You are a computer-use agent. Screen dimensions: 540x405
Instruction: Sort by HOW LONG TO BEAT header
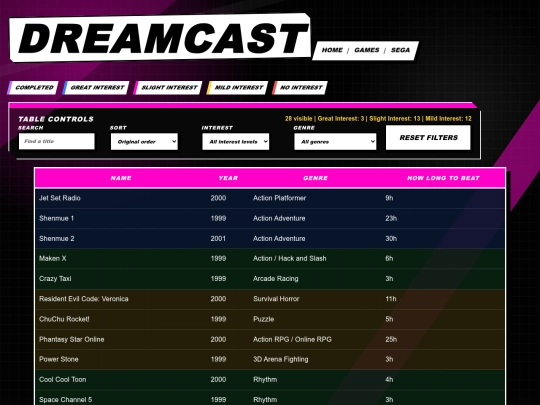443,178
